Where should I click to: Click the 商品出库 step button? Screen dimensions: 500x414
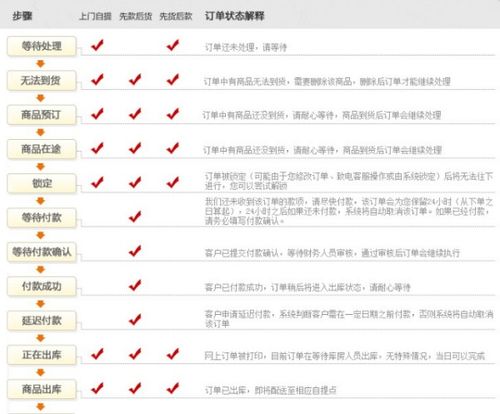(x=42, y=389)
